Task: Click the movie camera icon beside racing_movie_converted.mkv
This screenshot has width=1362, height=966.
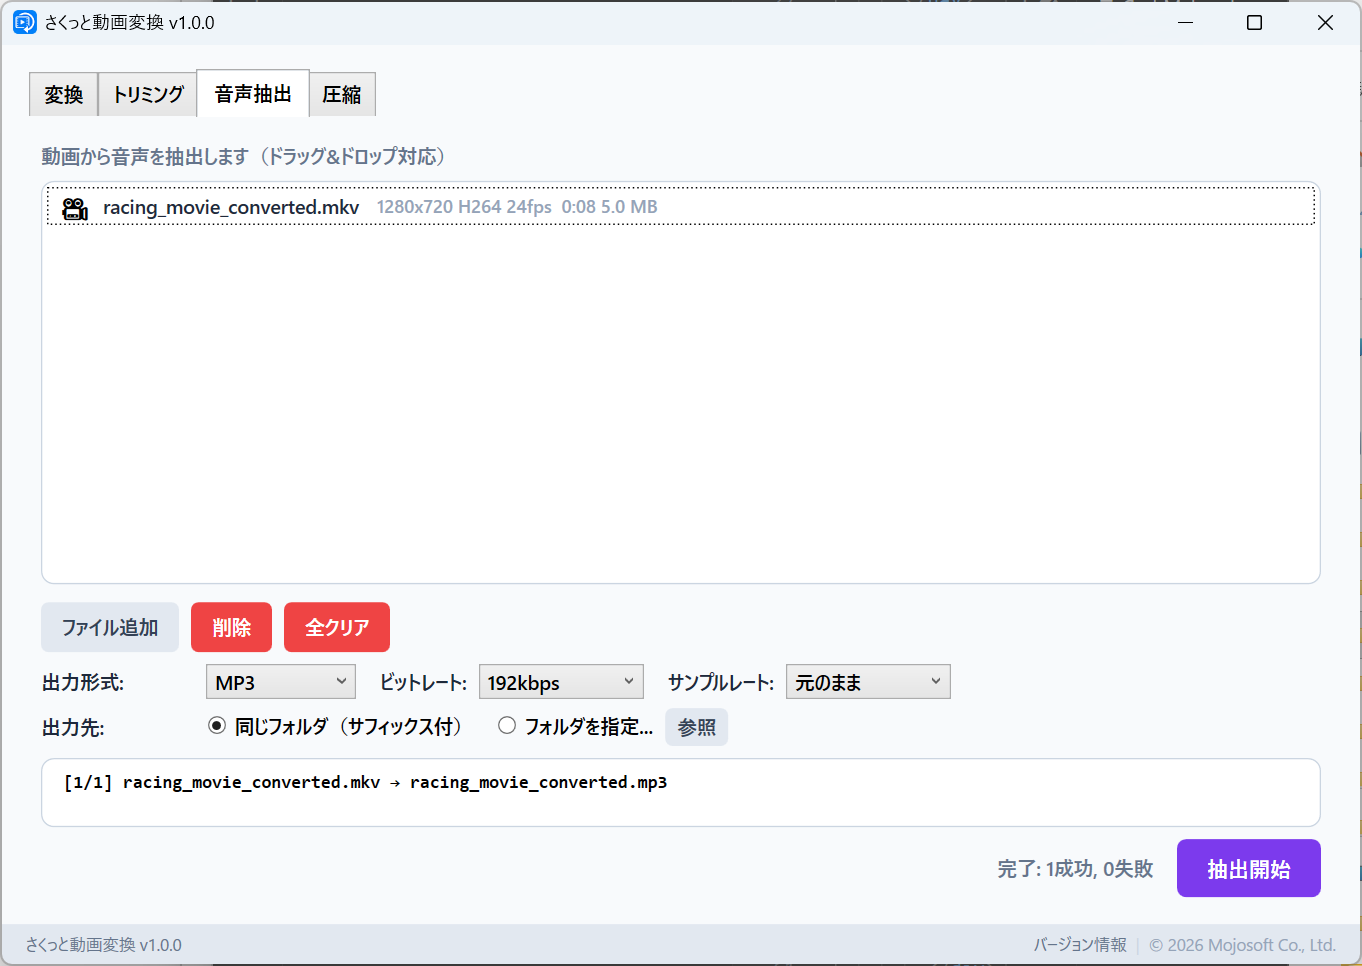Action: [x=75, y=207]
